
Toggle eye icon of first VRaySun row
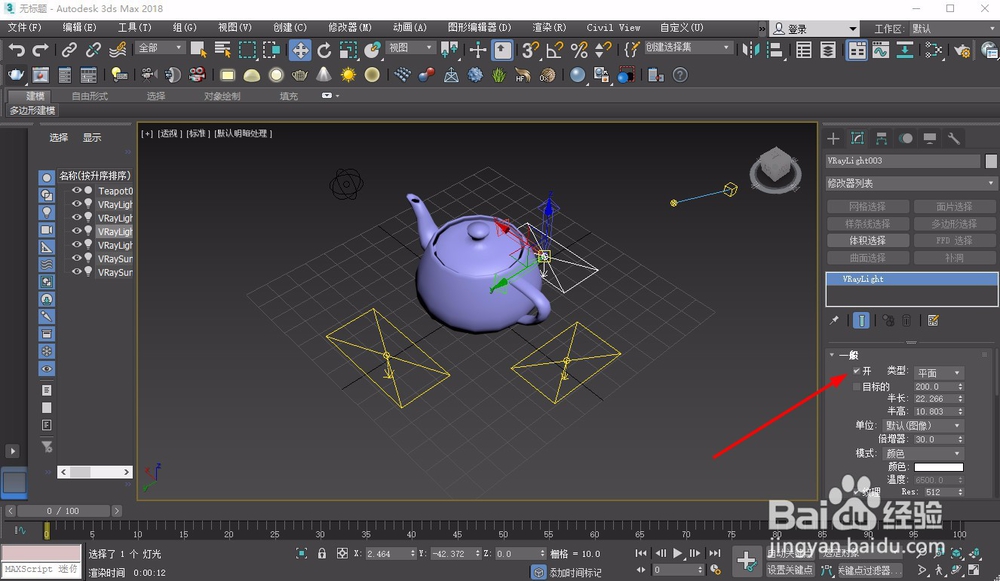click(77, 258)
